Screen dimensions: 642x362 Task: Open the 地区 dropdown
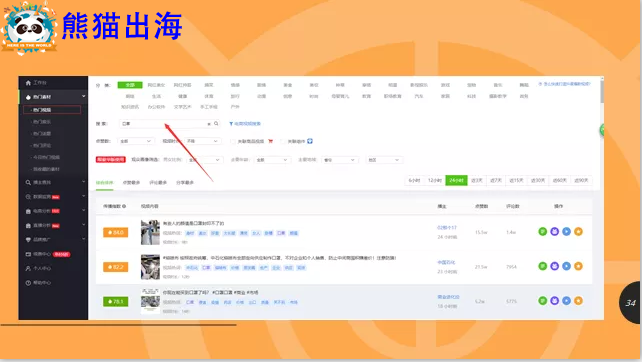tap(384, 160)
